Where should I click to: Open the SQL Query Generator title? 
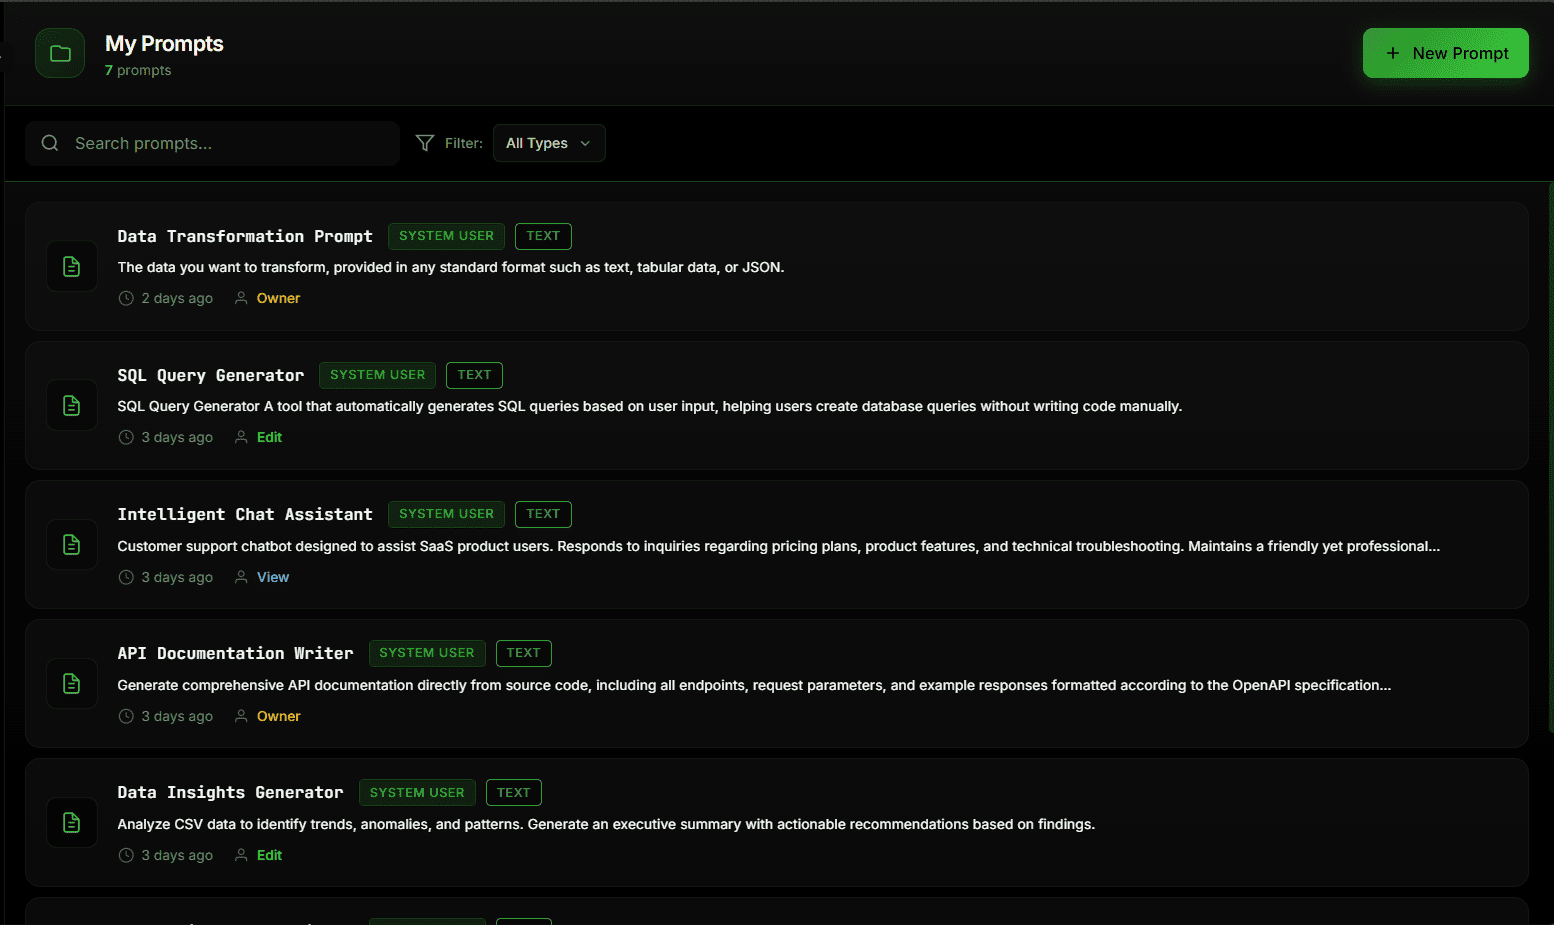pos(211,375)
